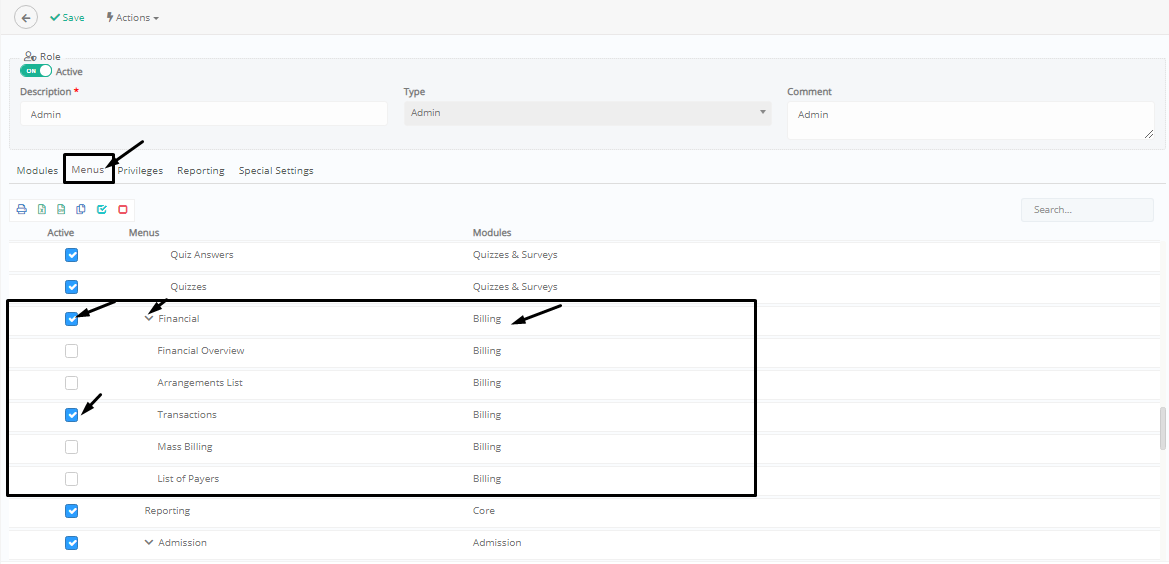This screenshot has height=564, width=1169.
Task: Click the Description input field
Action: click(x=204, y=114)
